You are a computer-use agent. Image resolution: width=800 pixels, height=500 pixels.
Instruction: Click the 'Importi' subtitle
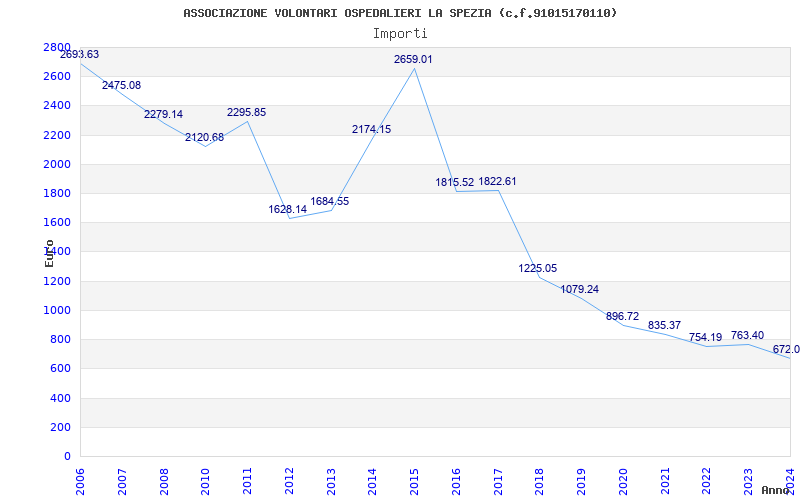(400, 34)
